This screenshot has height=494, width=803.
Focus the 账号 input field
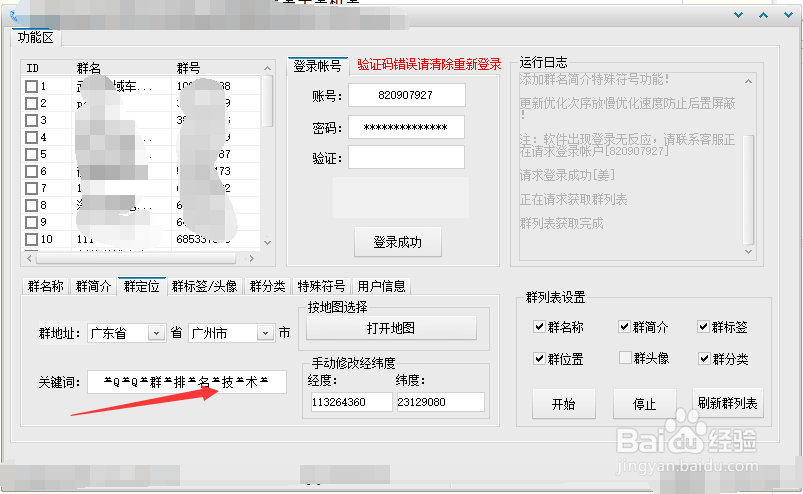coord(407,95)
